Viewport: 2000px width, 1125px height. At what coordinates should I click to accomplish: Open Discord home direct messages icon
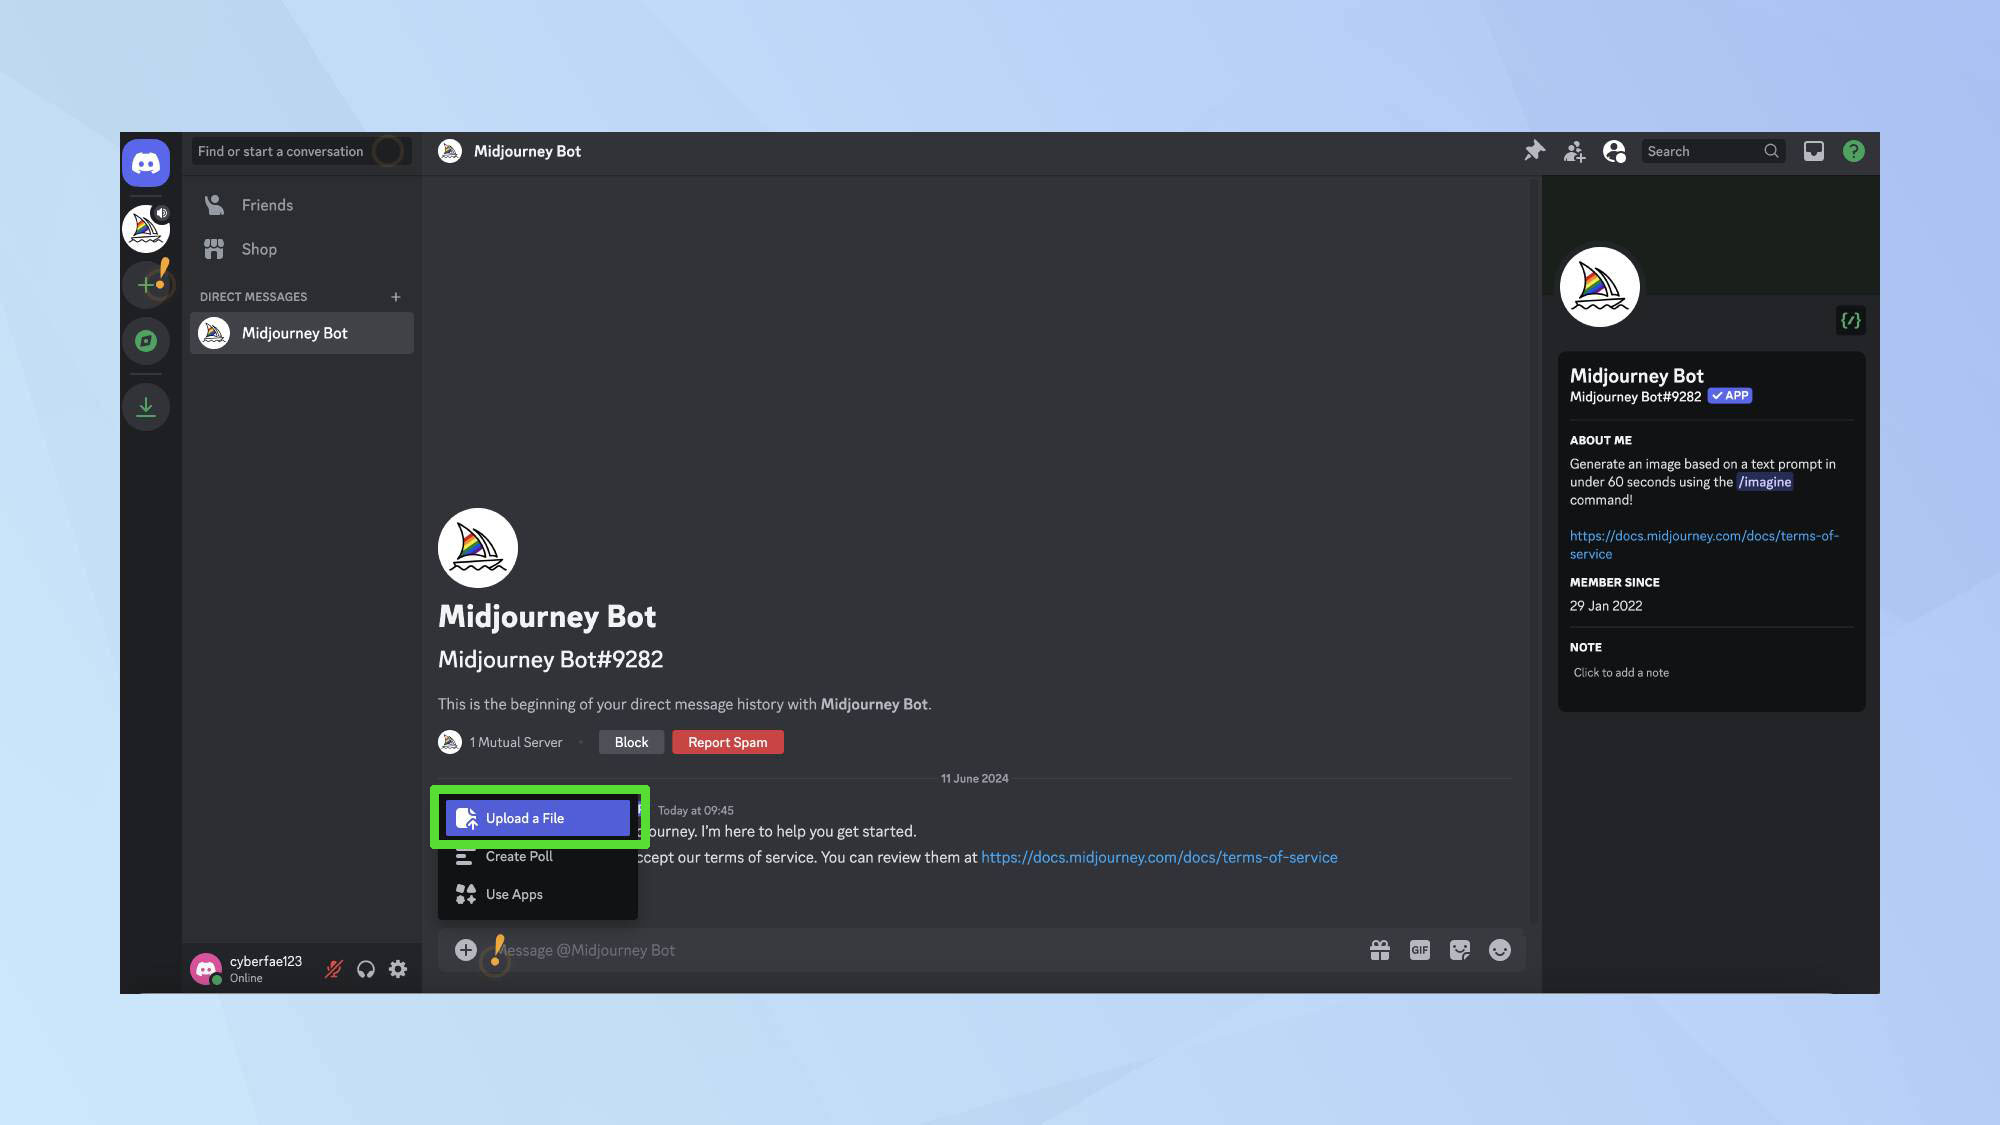(146, 162)
